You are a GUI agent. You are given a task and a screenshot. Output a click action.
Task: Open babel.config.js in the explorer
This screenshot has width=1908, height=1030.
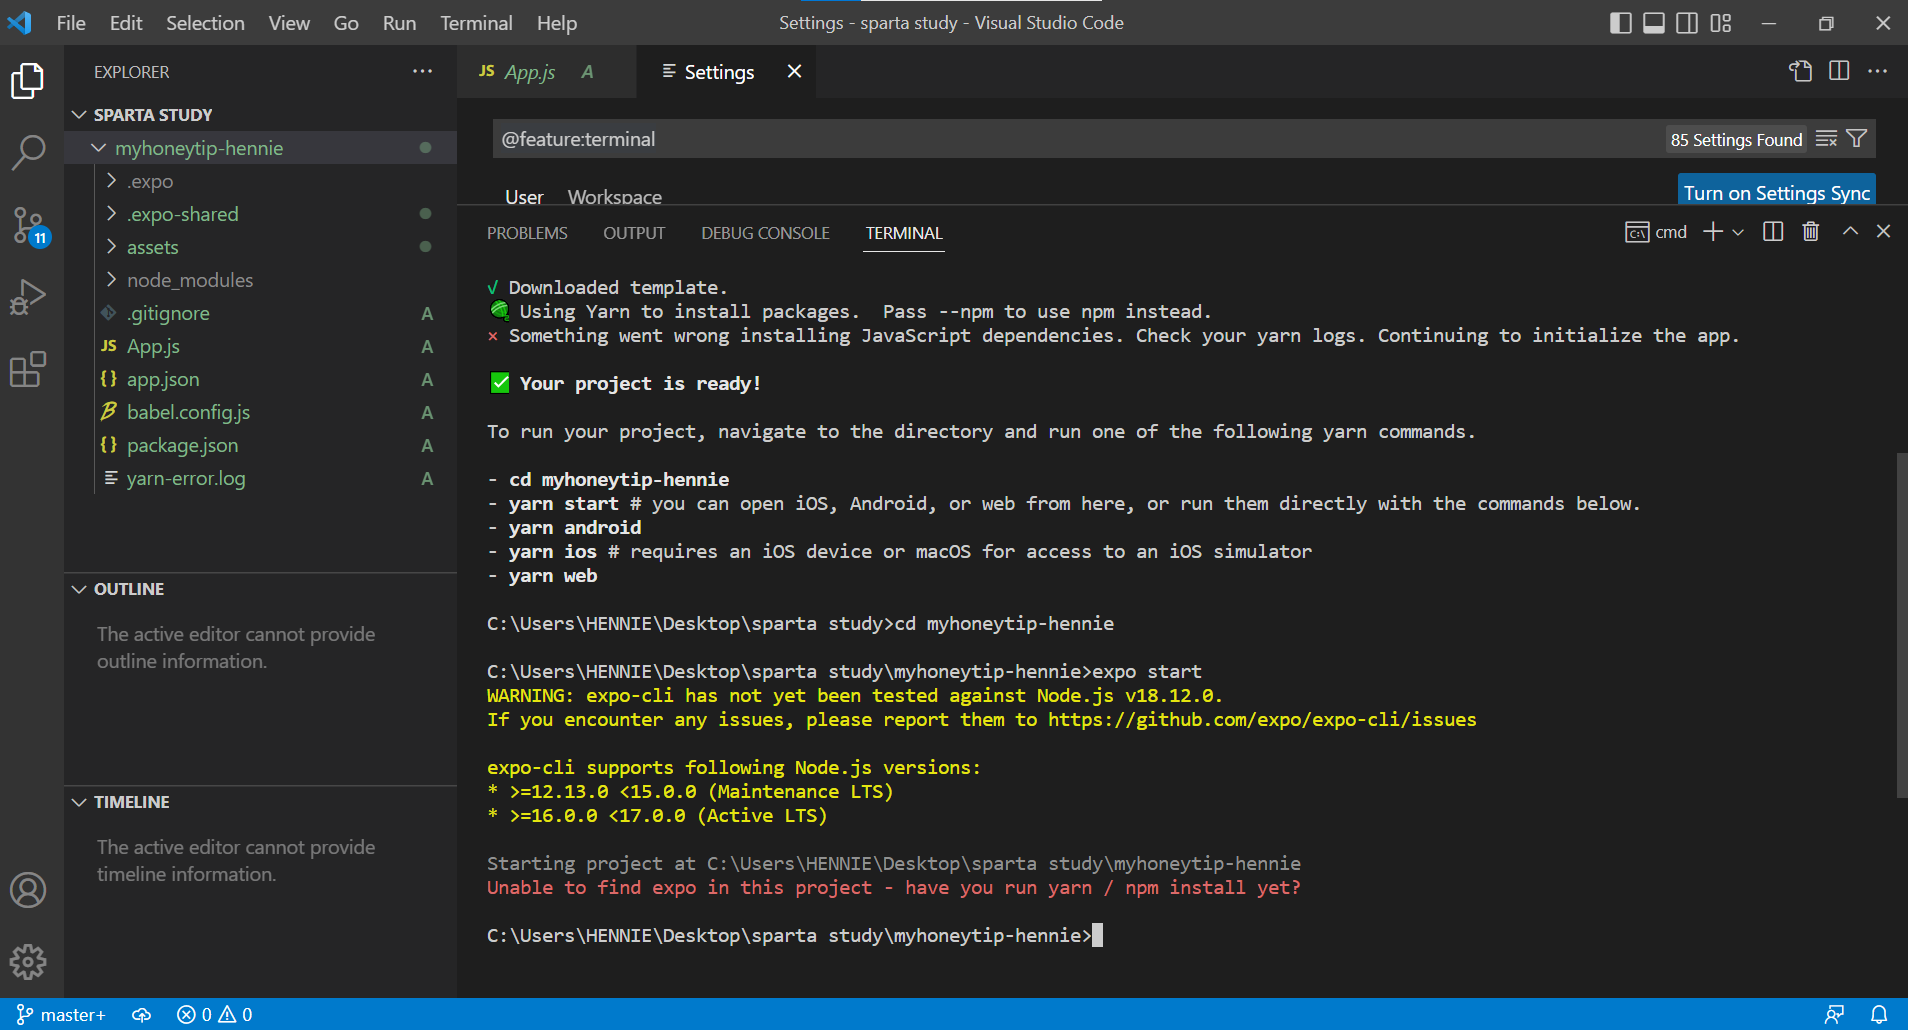click(x=188, y=412)
